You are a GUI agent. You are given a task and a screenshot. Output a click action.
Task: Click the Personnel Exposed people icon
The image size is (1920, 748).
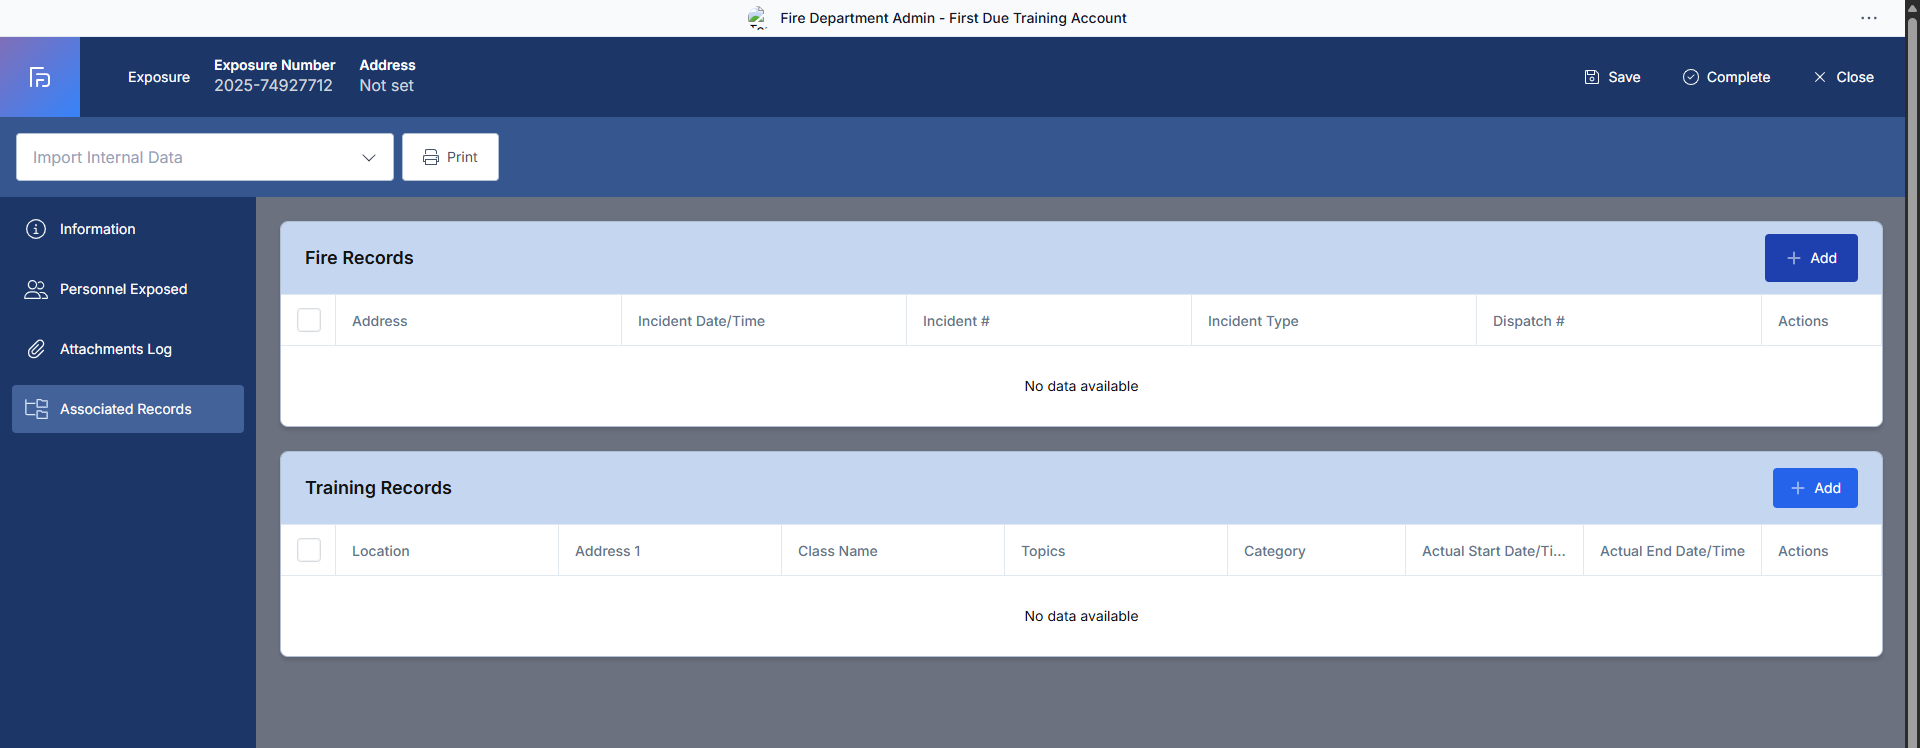(x=36, y=289)
